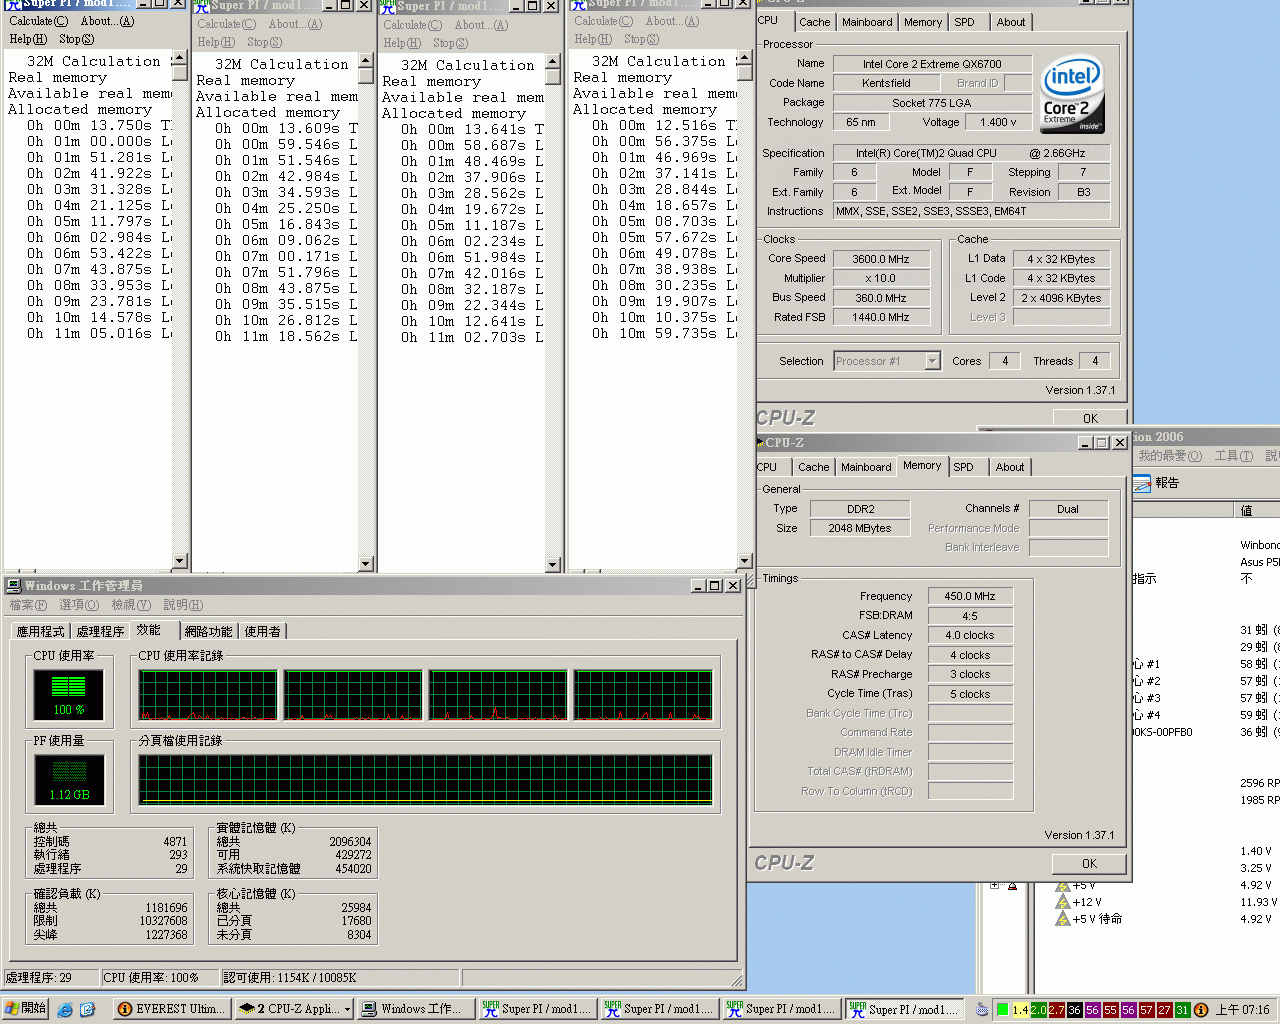Expand the EVEREST tree node plus box
1280x1024 pixels.
tap(994, 885)
